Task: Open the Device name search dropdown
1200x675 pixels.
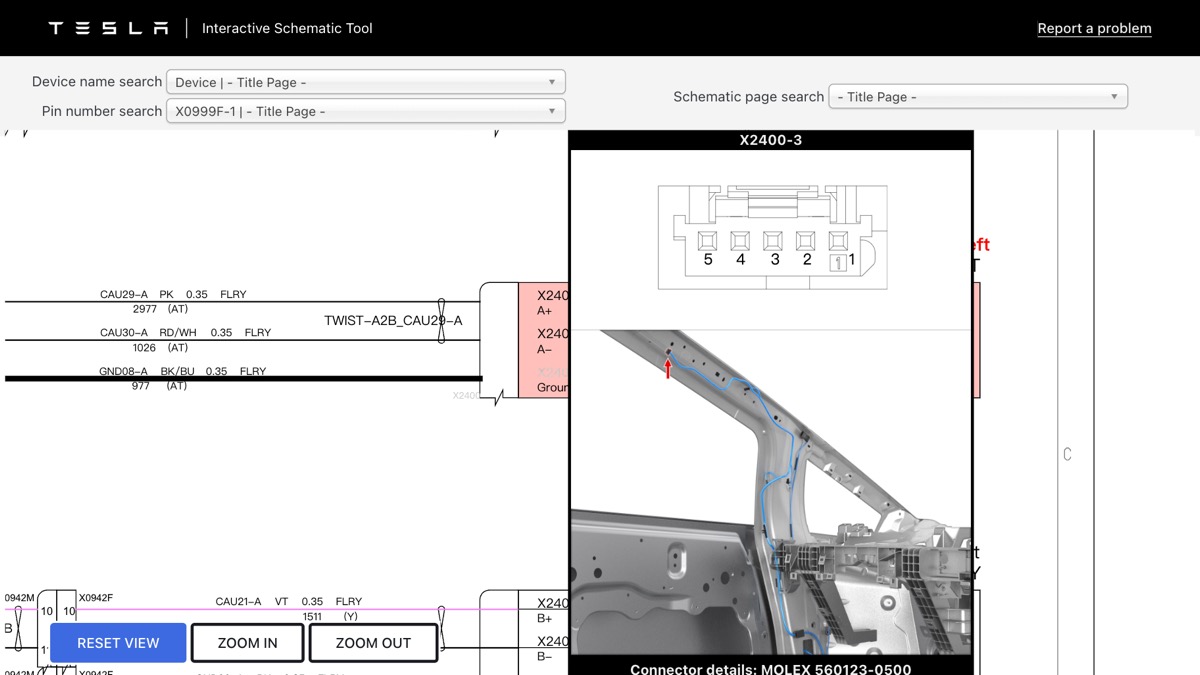Action: tap(365, 82)
